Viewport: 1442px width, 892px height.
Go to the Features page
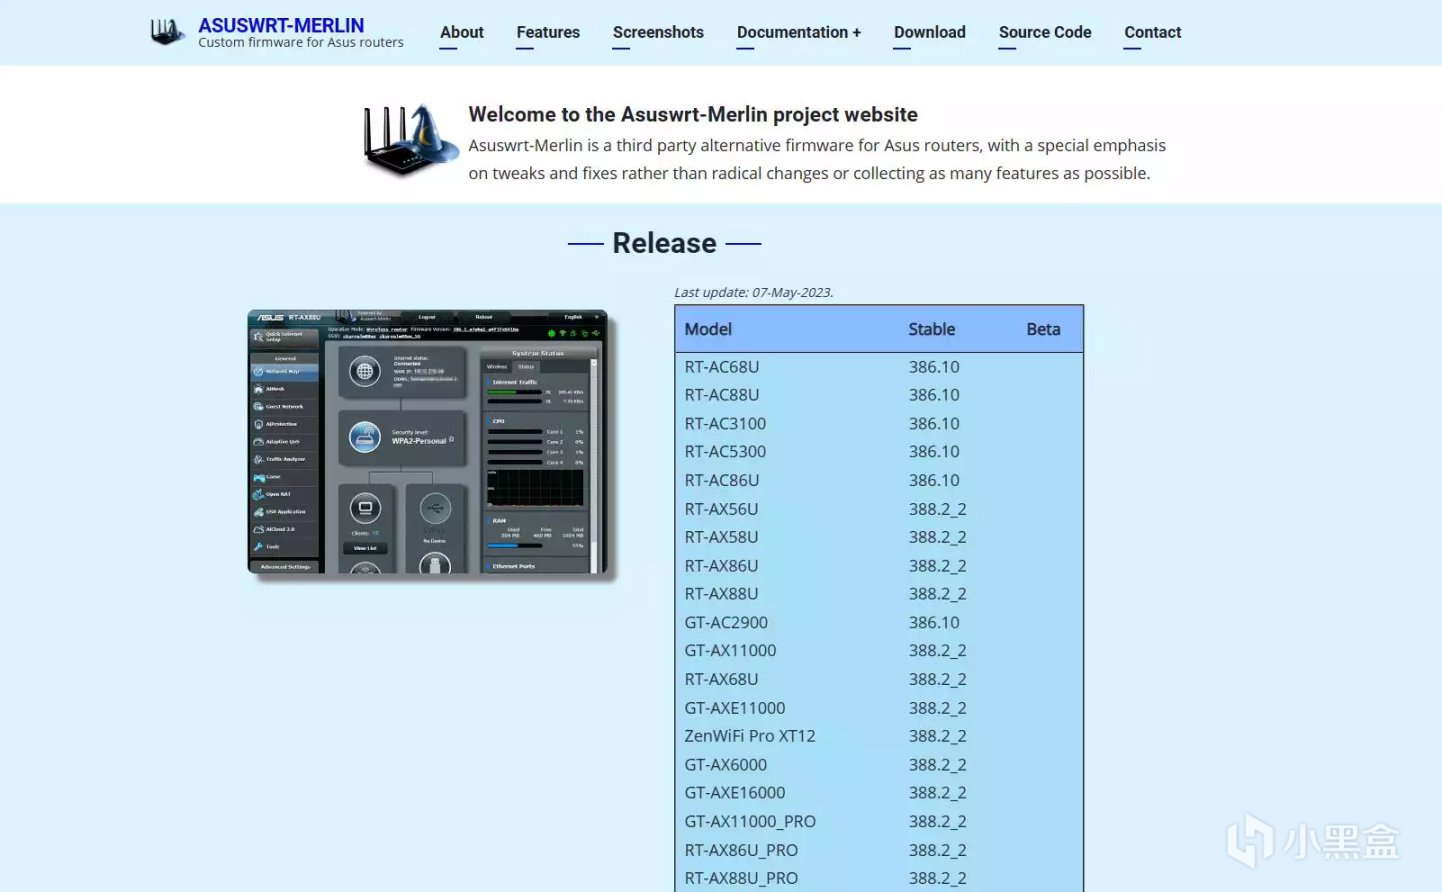(x=548, y=32)
